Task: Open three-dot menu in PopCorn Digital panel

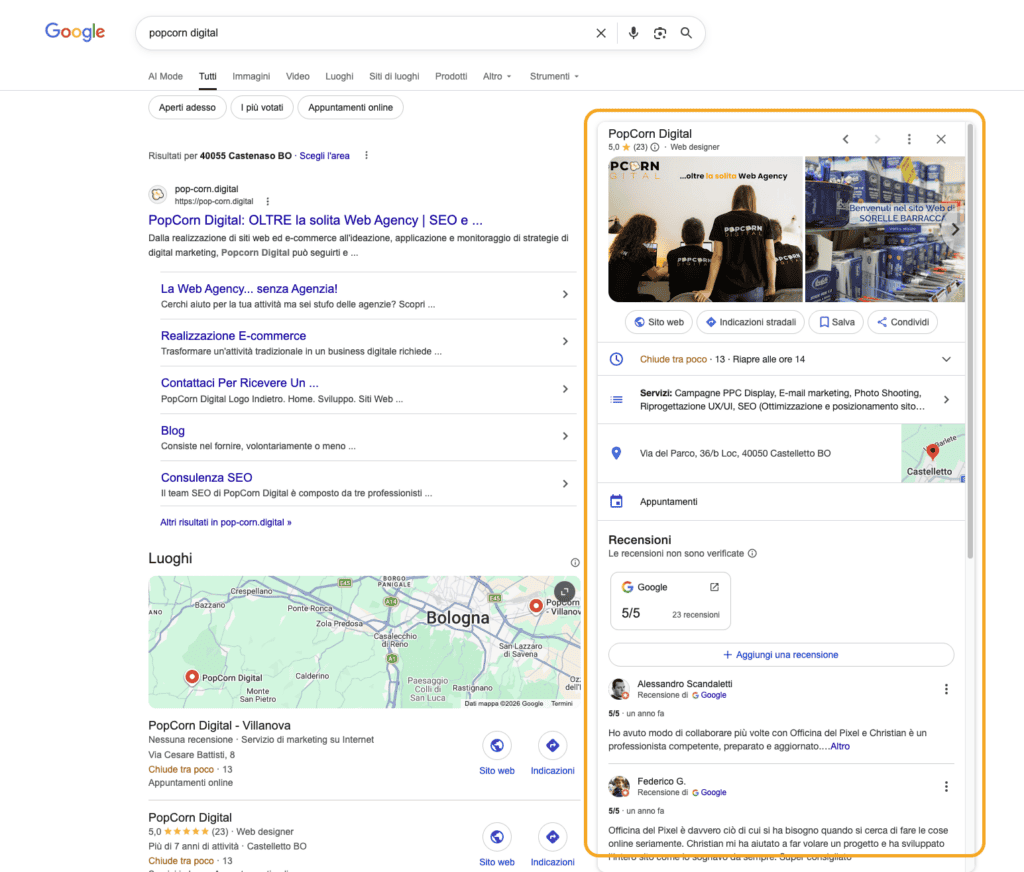Action: point(909,139)
